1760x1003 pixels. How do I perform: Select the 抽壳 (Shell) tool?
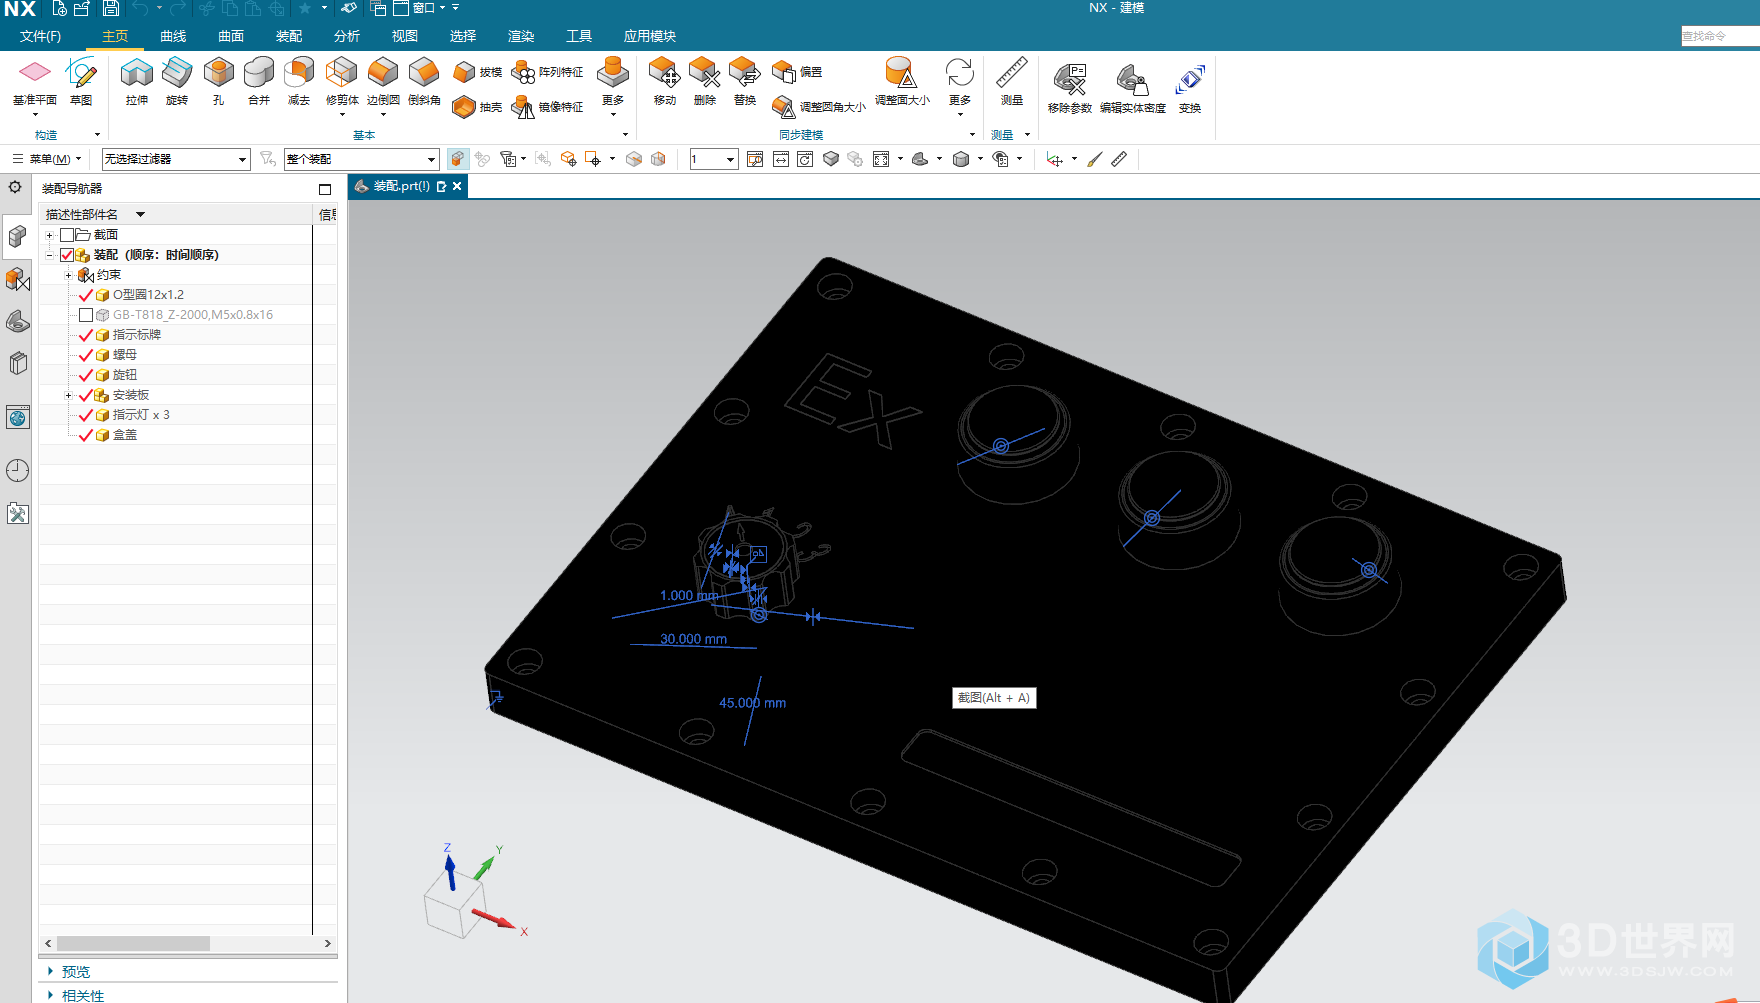click(477, 107)
